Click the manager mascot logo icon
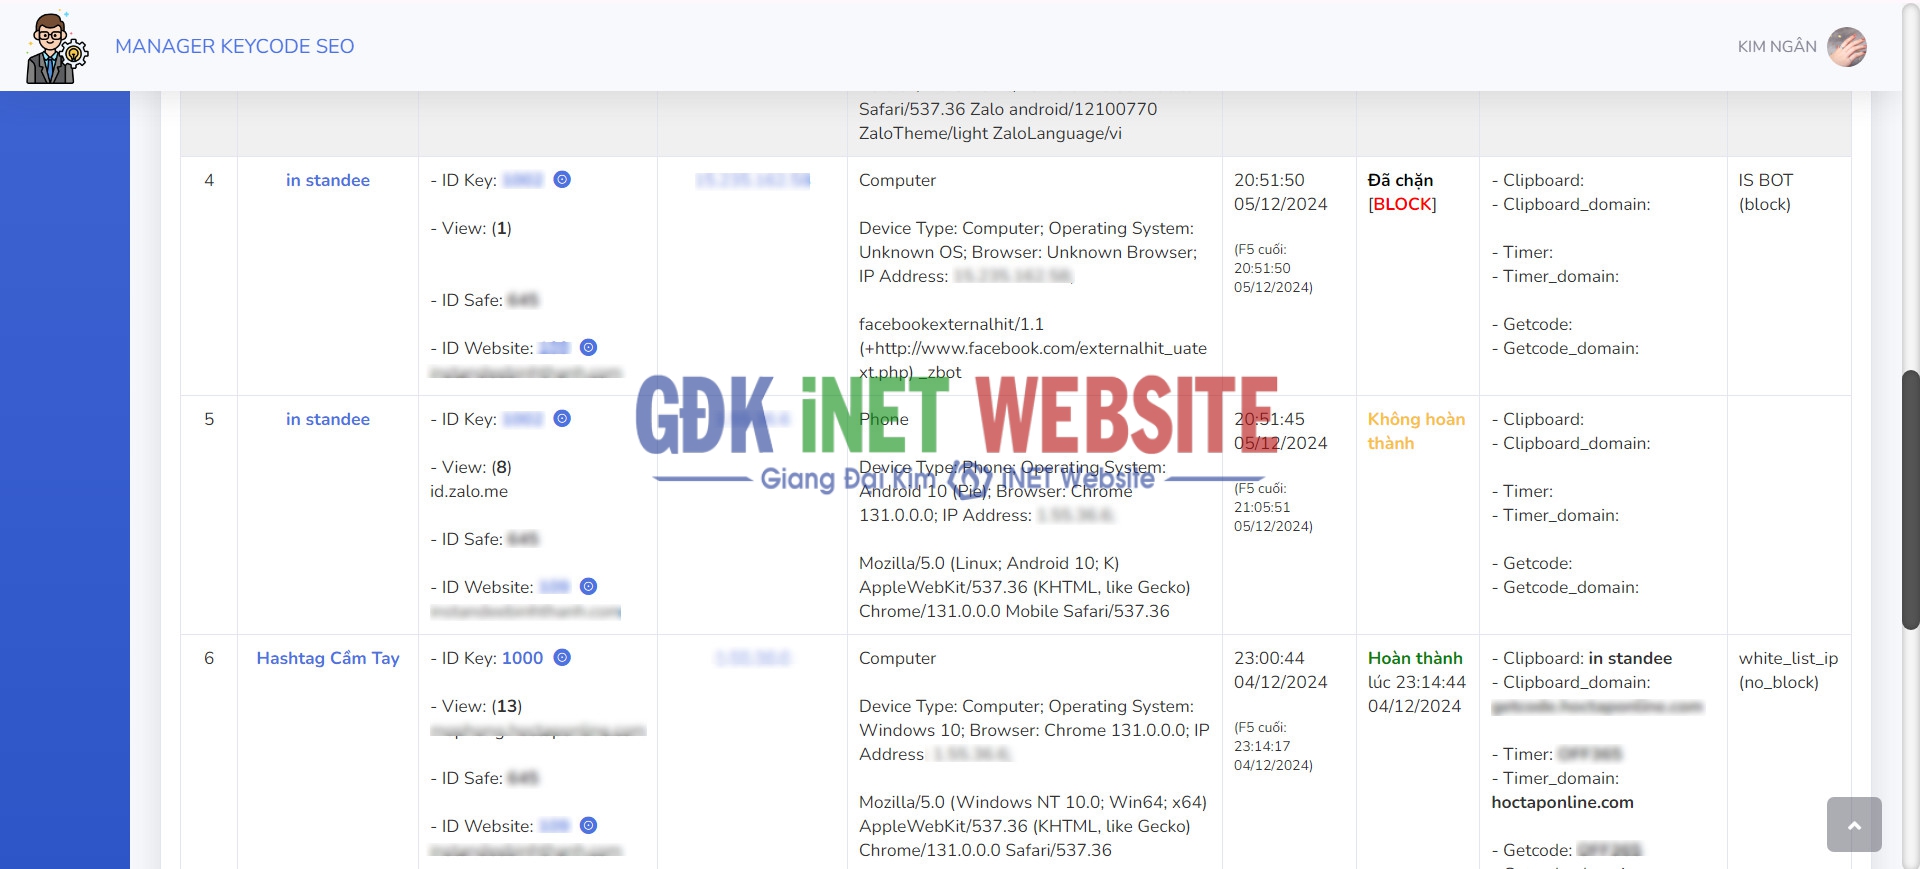 pos(56,47)
